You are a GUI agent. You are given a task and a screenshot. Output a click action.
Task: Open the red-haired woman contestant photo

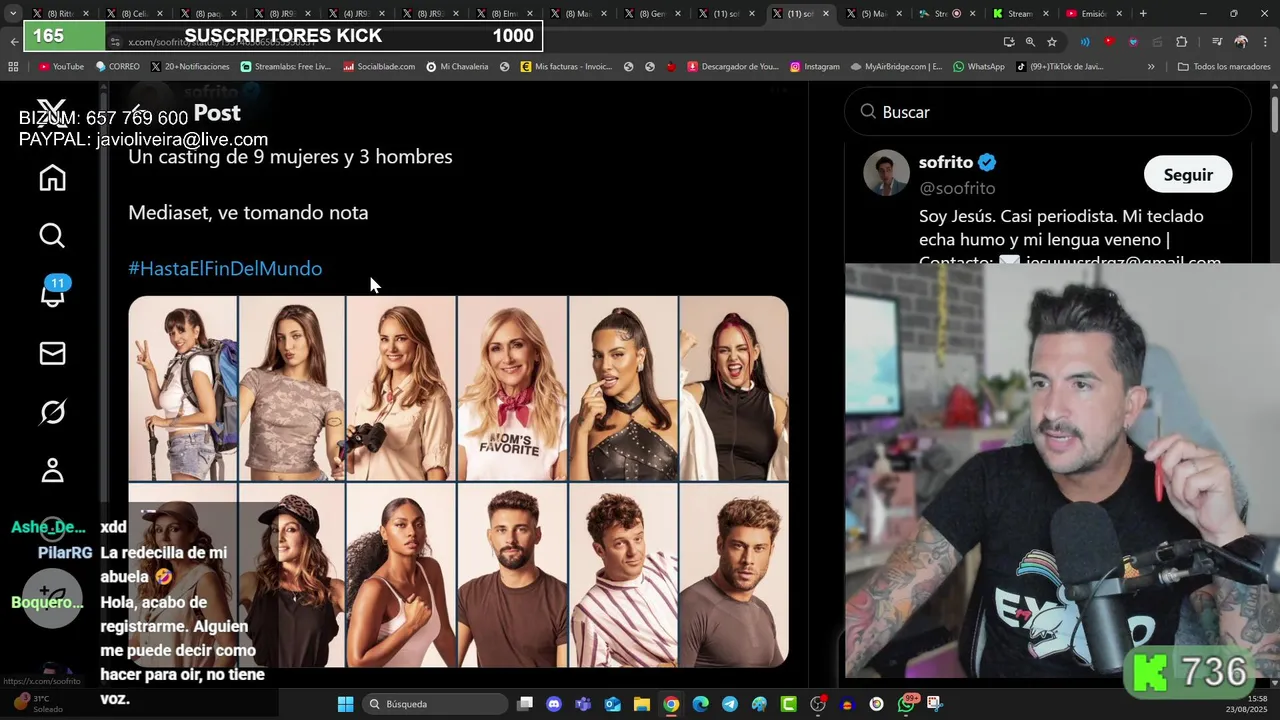coord(734,388)
